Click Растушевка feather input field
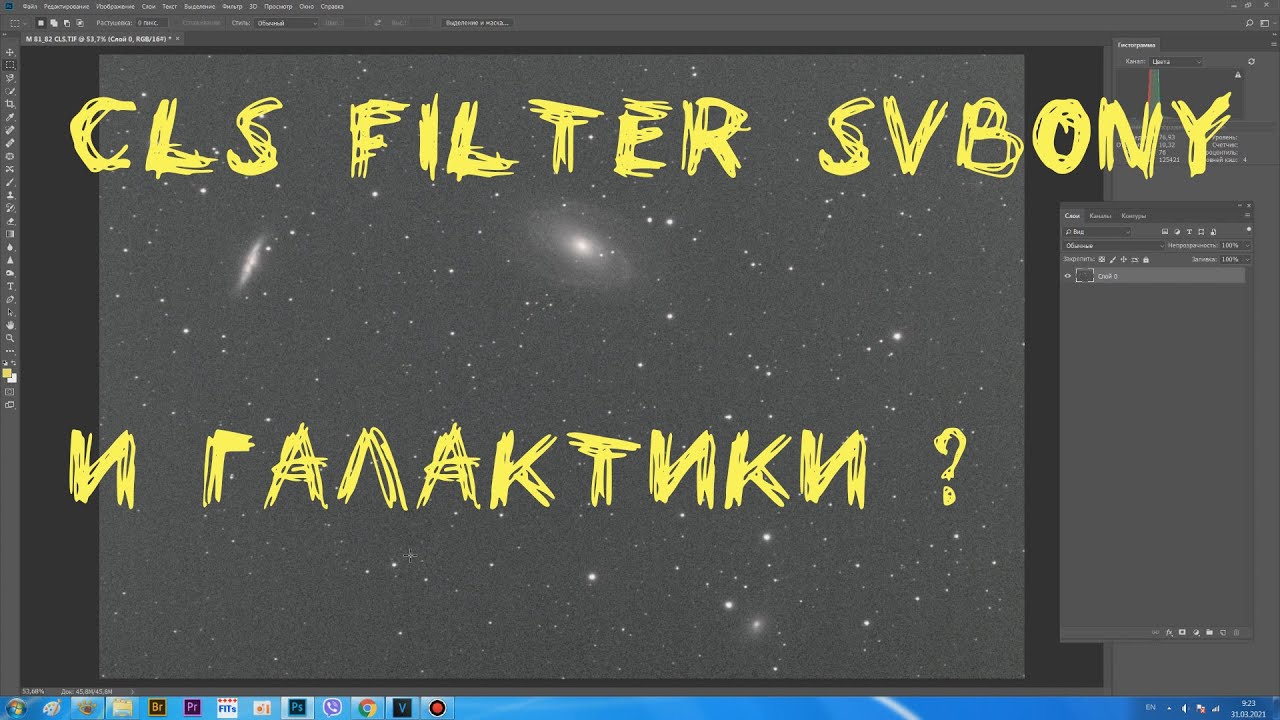 tap(151, 23)
